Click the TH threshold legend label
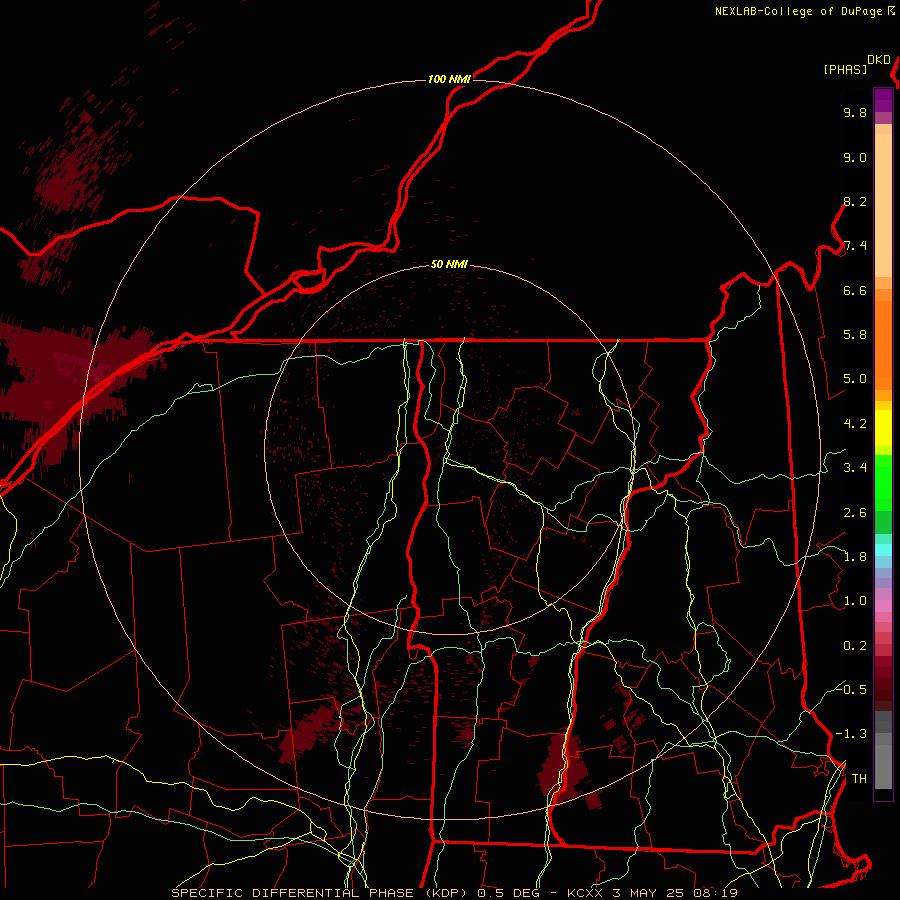 (859, 778)
